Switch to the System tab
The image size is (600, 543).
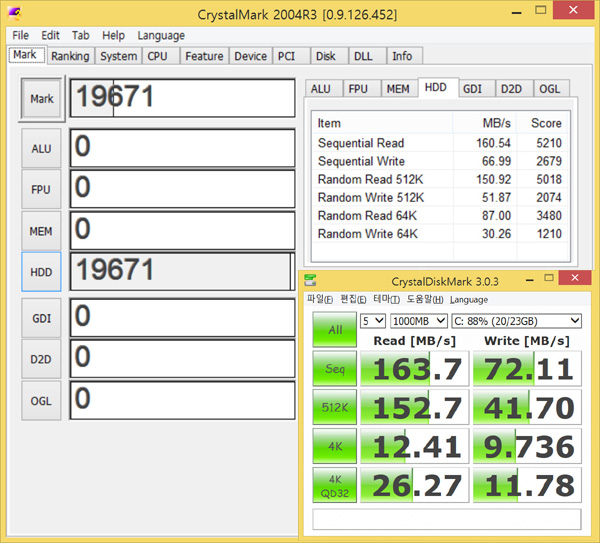click(x=119, y=56)
